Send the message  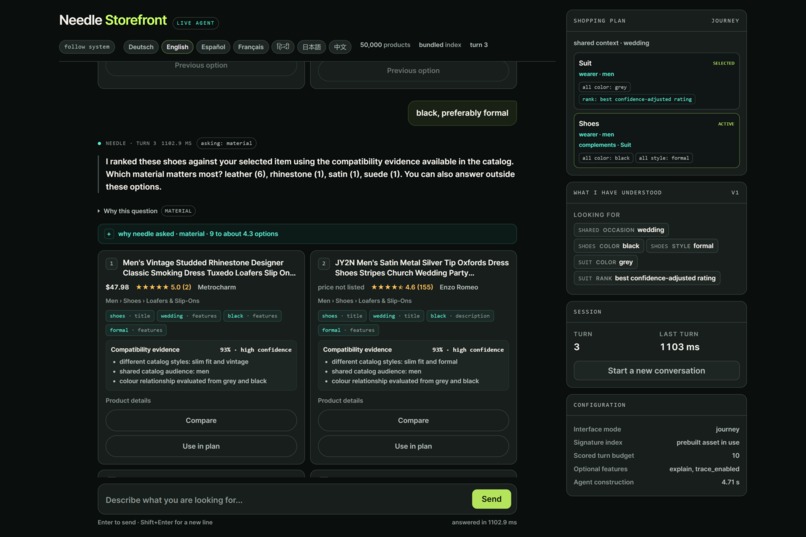tap(491, 499)
